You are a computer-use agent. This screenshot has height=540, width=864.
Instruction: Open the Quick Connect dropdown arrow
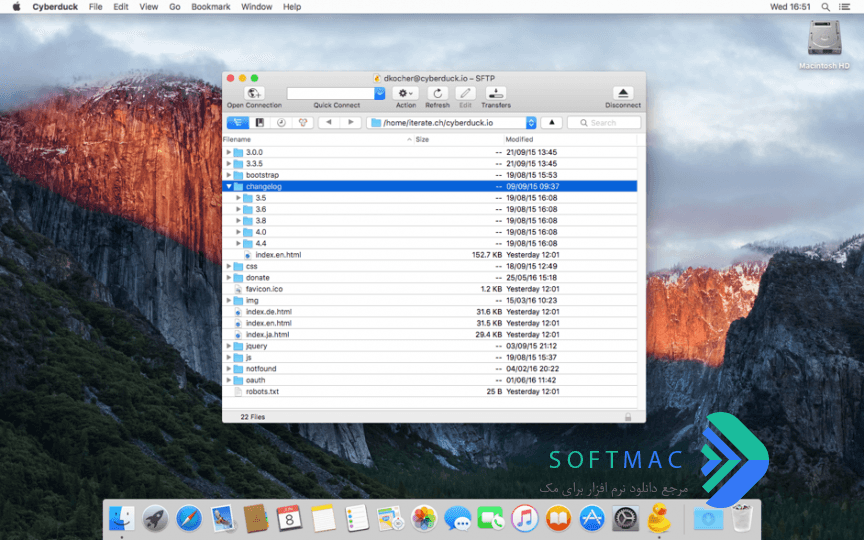pyautogui.click(x=380, y=94)
